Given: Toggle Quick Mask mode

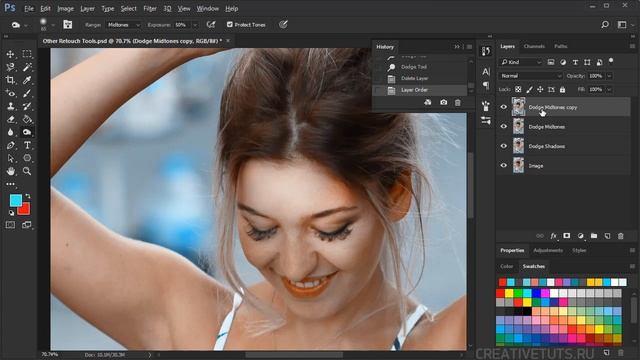Looking at the screenshot, I should [11, 225].
